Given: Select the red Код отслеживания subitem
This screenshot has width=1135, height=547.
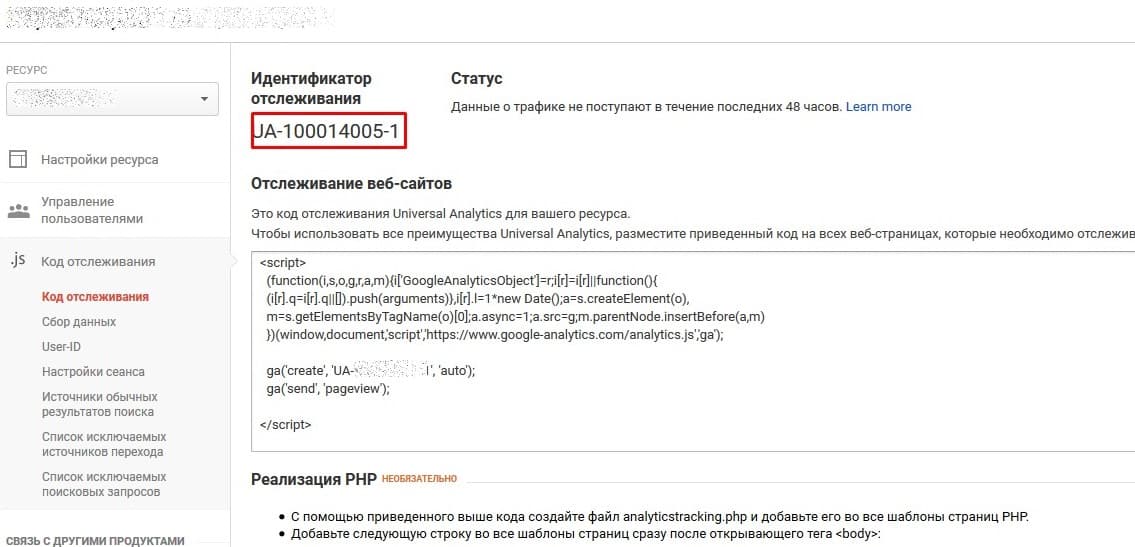Looking at the screenshot, I should click(96, 297).
